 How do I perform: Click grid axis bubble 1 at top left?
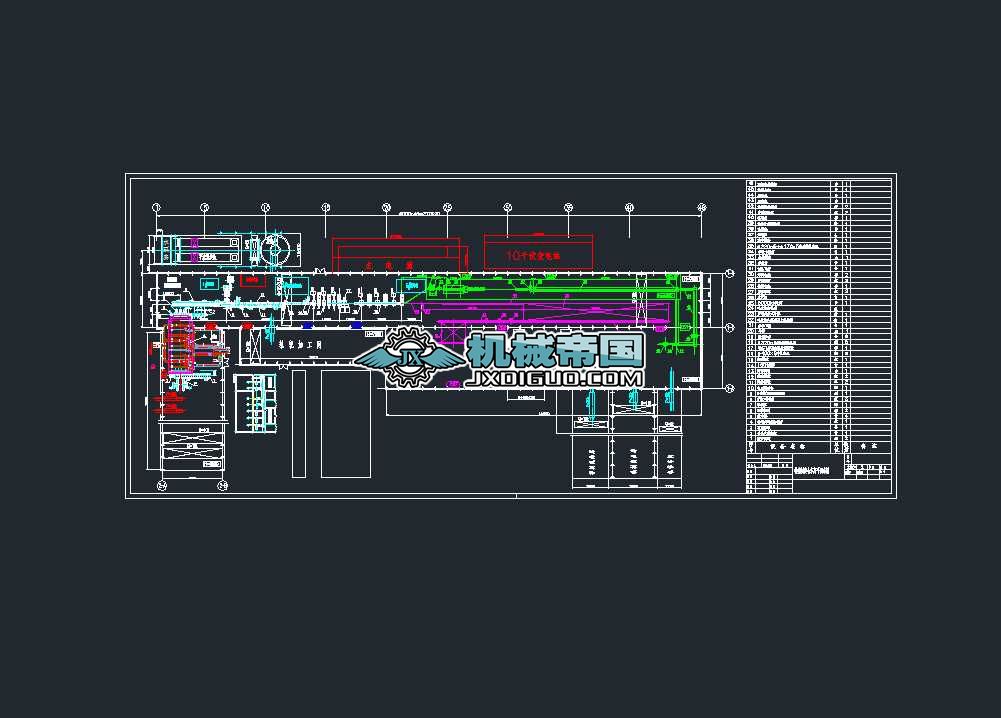(x=156, y=207)
